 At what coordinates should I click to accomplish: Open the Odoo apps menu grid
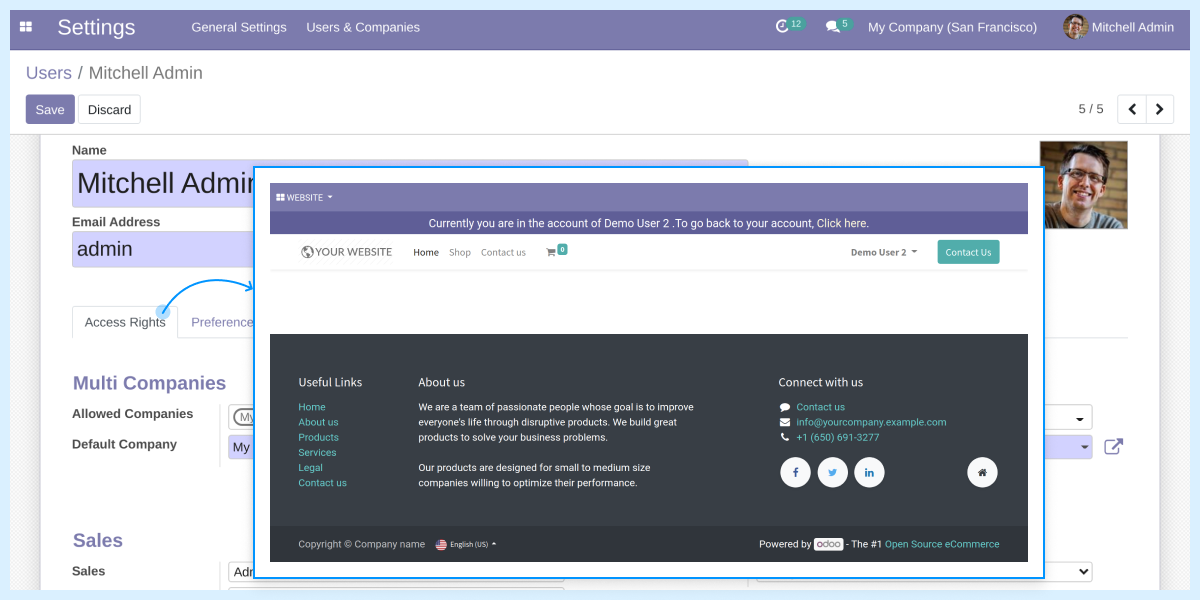click(25, 27)
